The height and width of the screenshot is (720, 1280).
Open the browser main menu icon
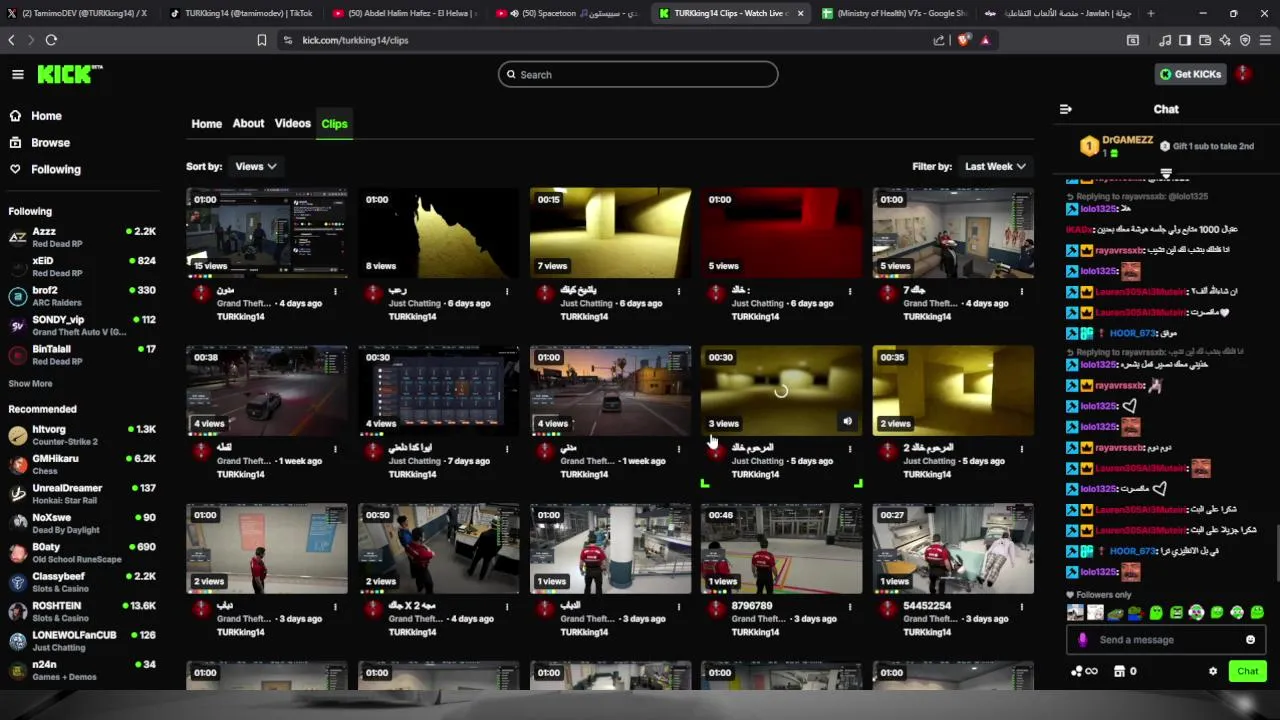1266,40
